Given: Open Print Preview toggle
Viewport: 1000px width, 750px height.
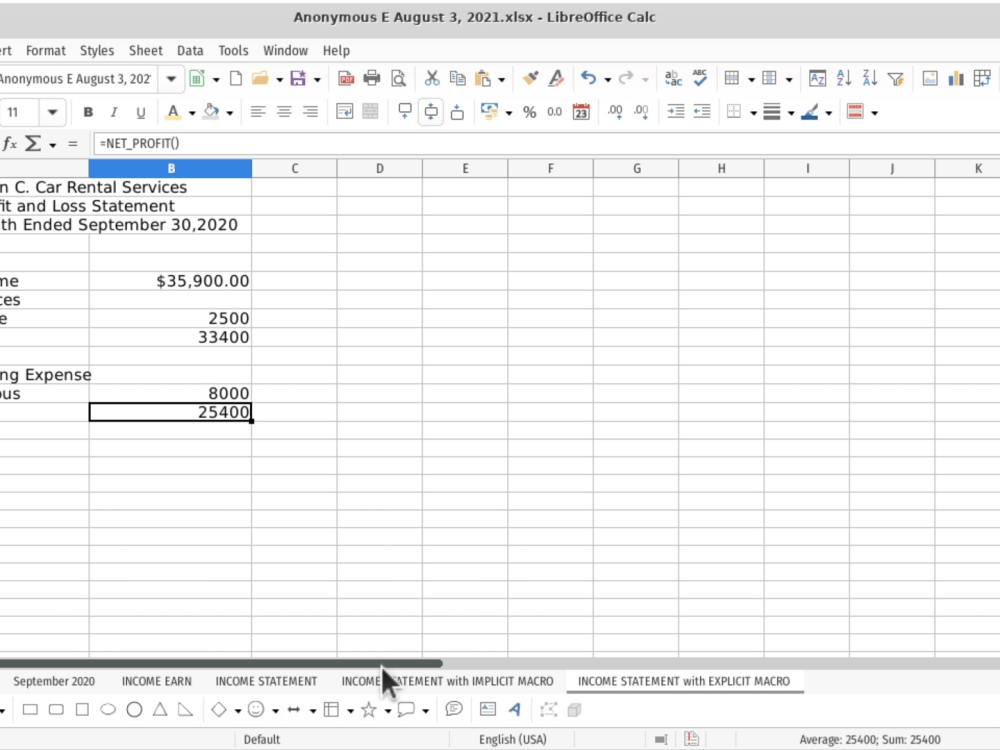Looking at the screenshot, I should (399, 79).
